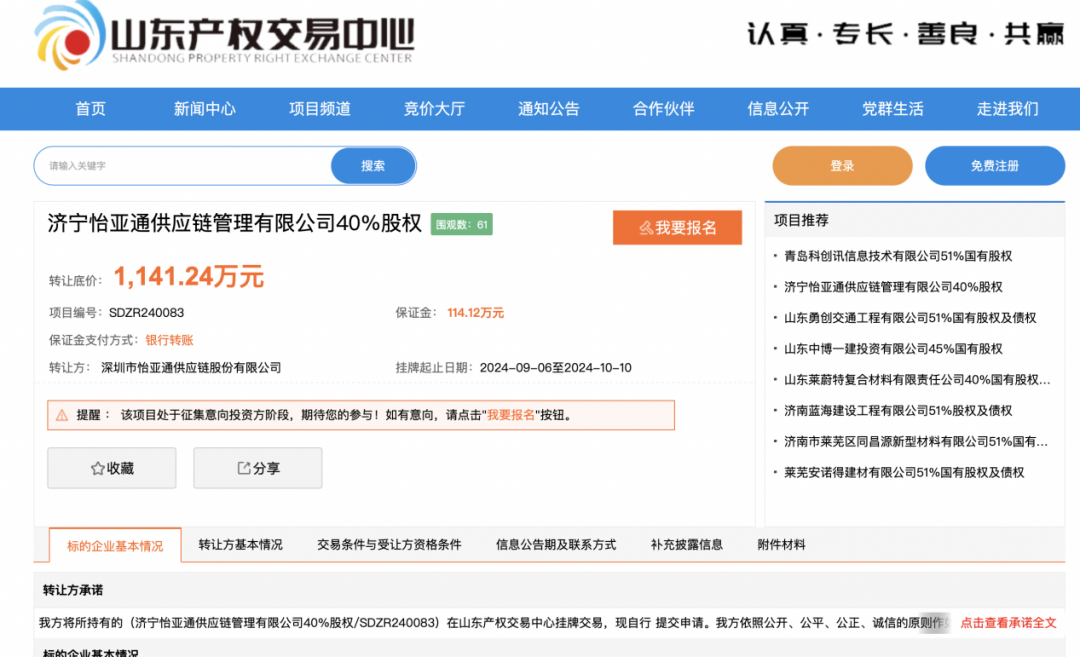Click the share icon next to 分享
Screen dimensions: 1080x657
tap(243, 468)
